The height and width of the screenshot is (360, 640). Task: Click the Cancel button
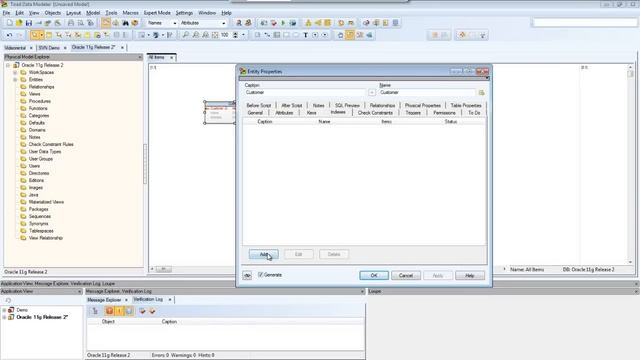[406, 276]
